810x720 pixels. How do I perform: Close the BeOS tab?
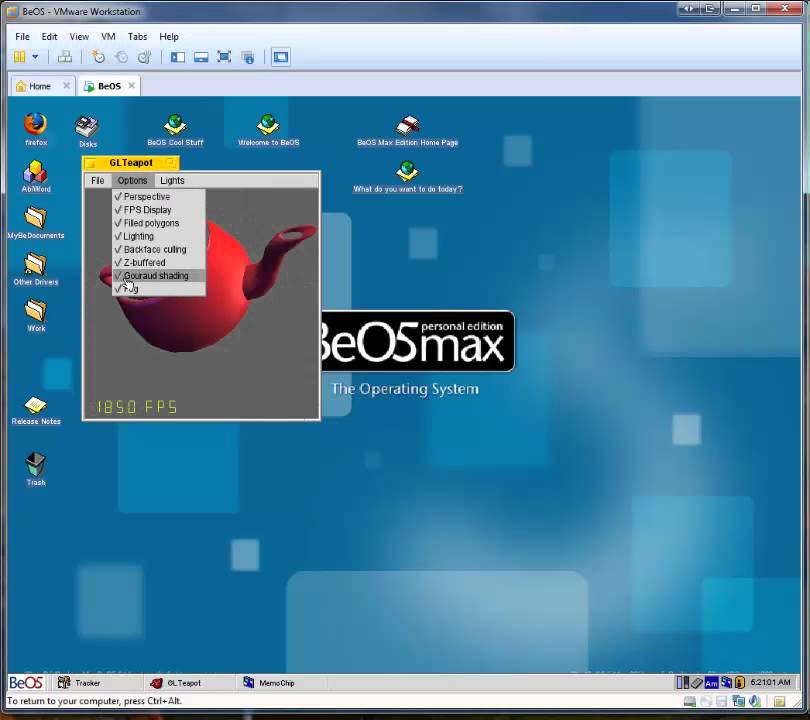pos(132,85)
